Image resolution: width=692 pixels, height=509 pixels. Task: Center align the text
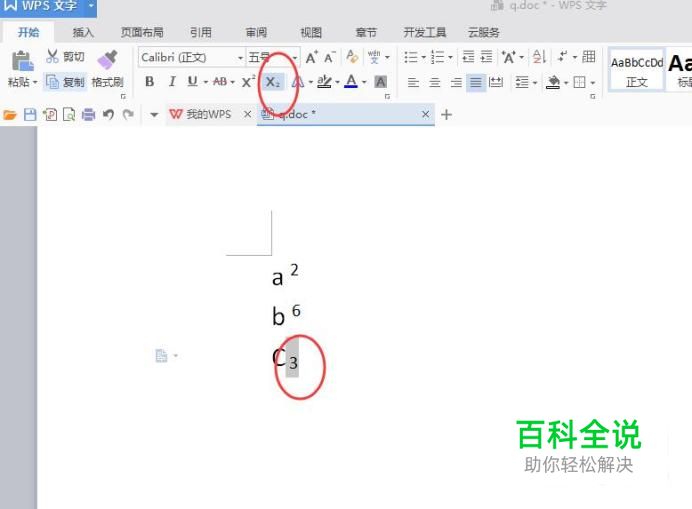435,82
